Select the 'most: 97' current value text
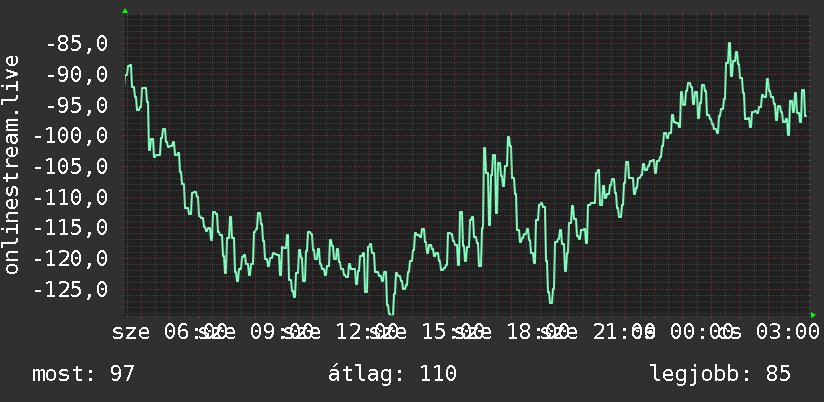 [84, 374]
